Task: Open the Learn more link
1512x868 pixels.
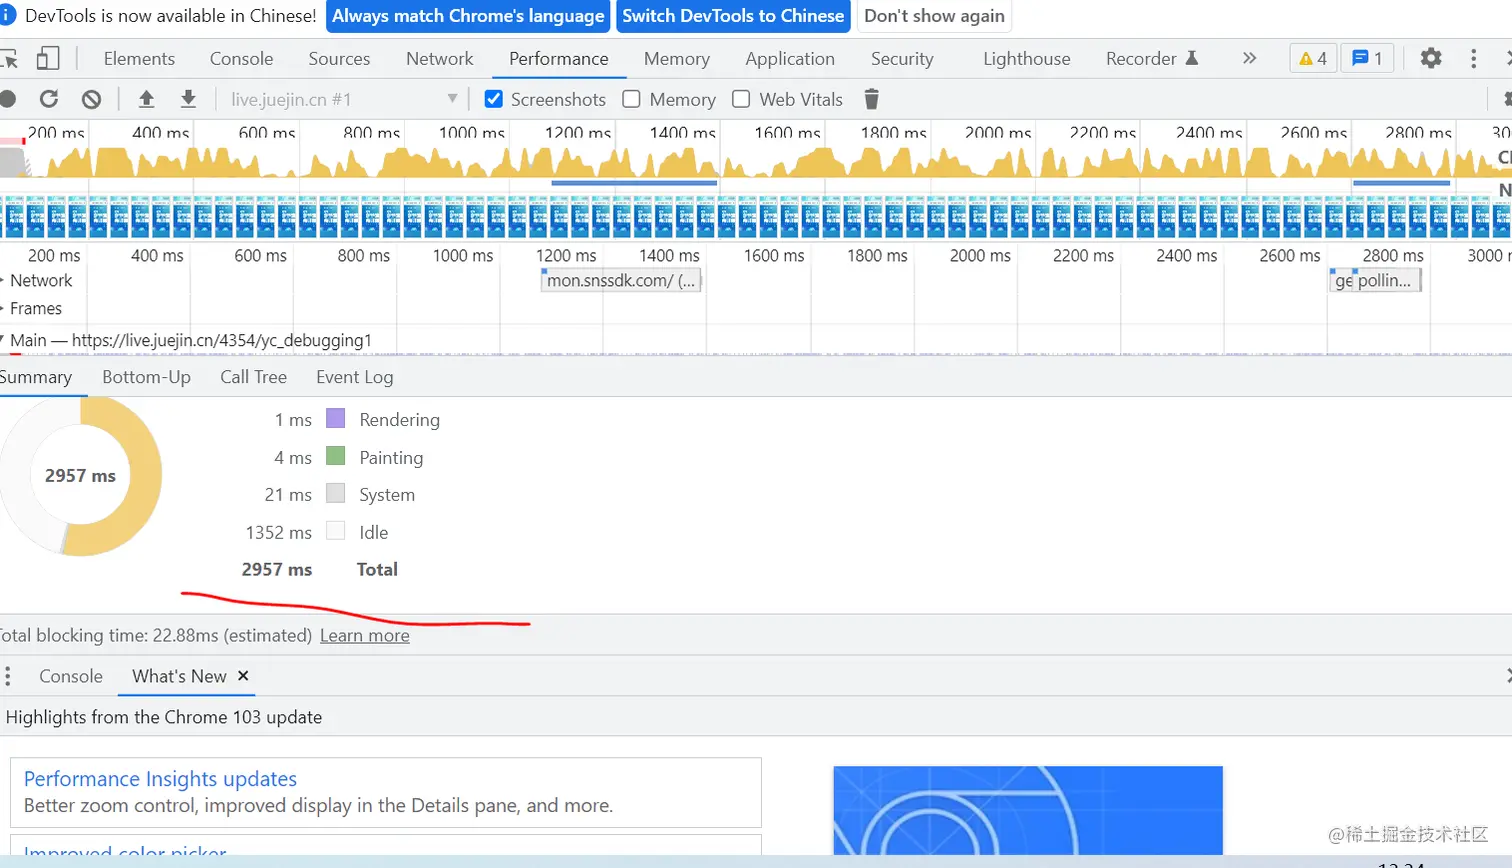Action: (364, 635)
